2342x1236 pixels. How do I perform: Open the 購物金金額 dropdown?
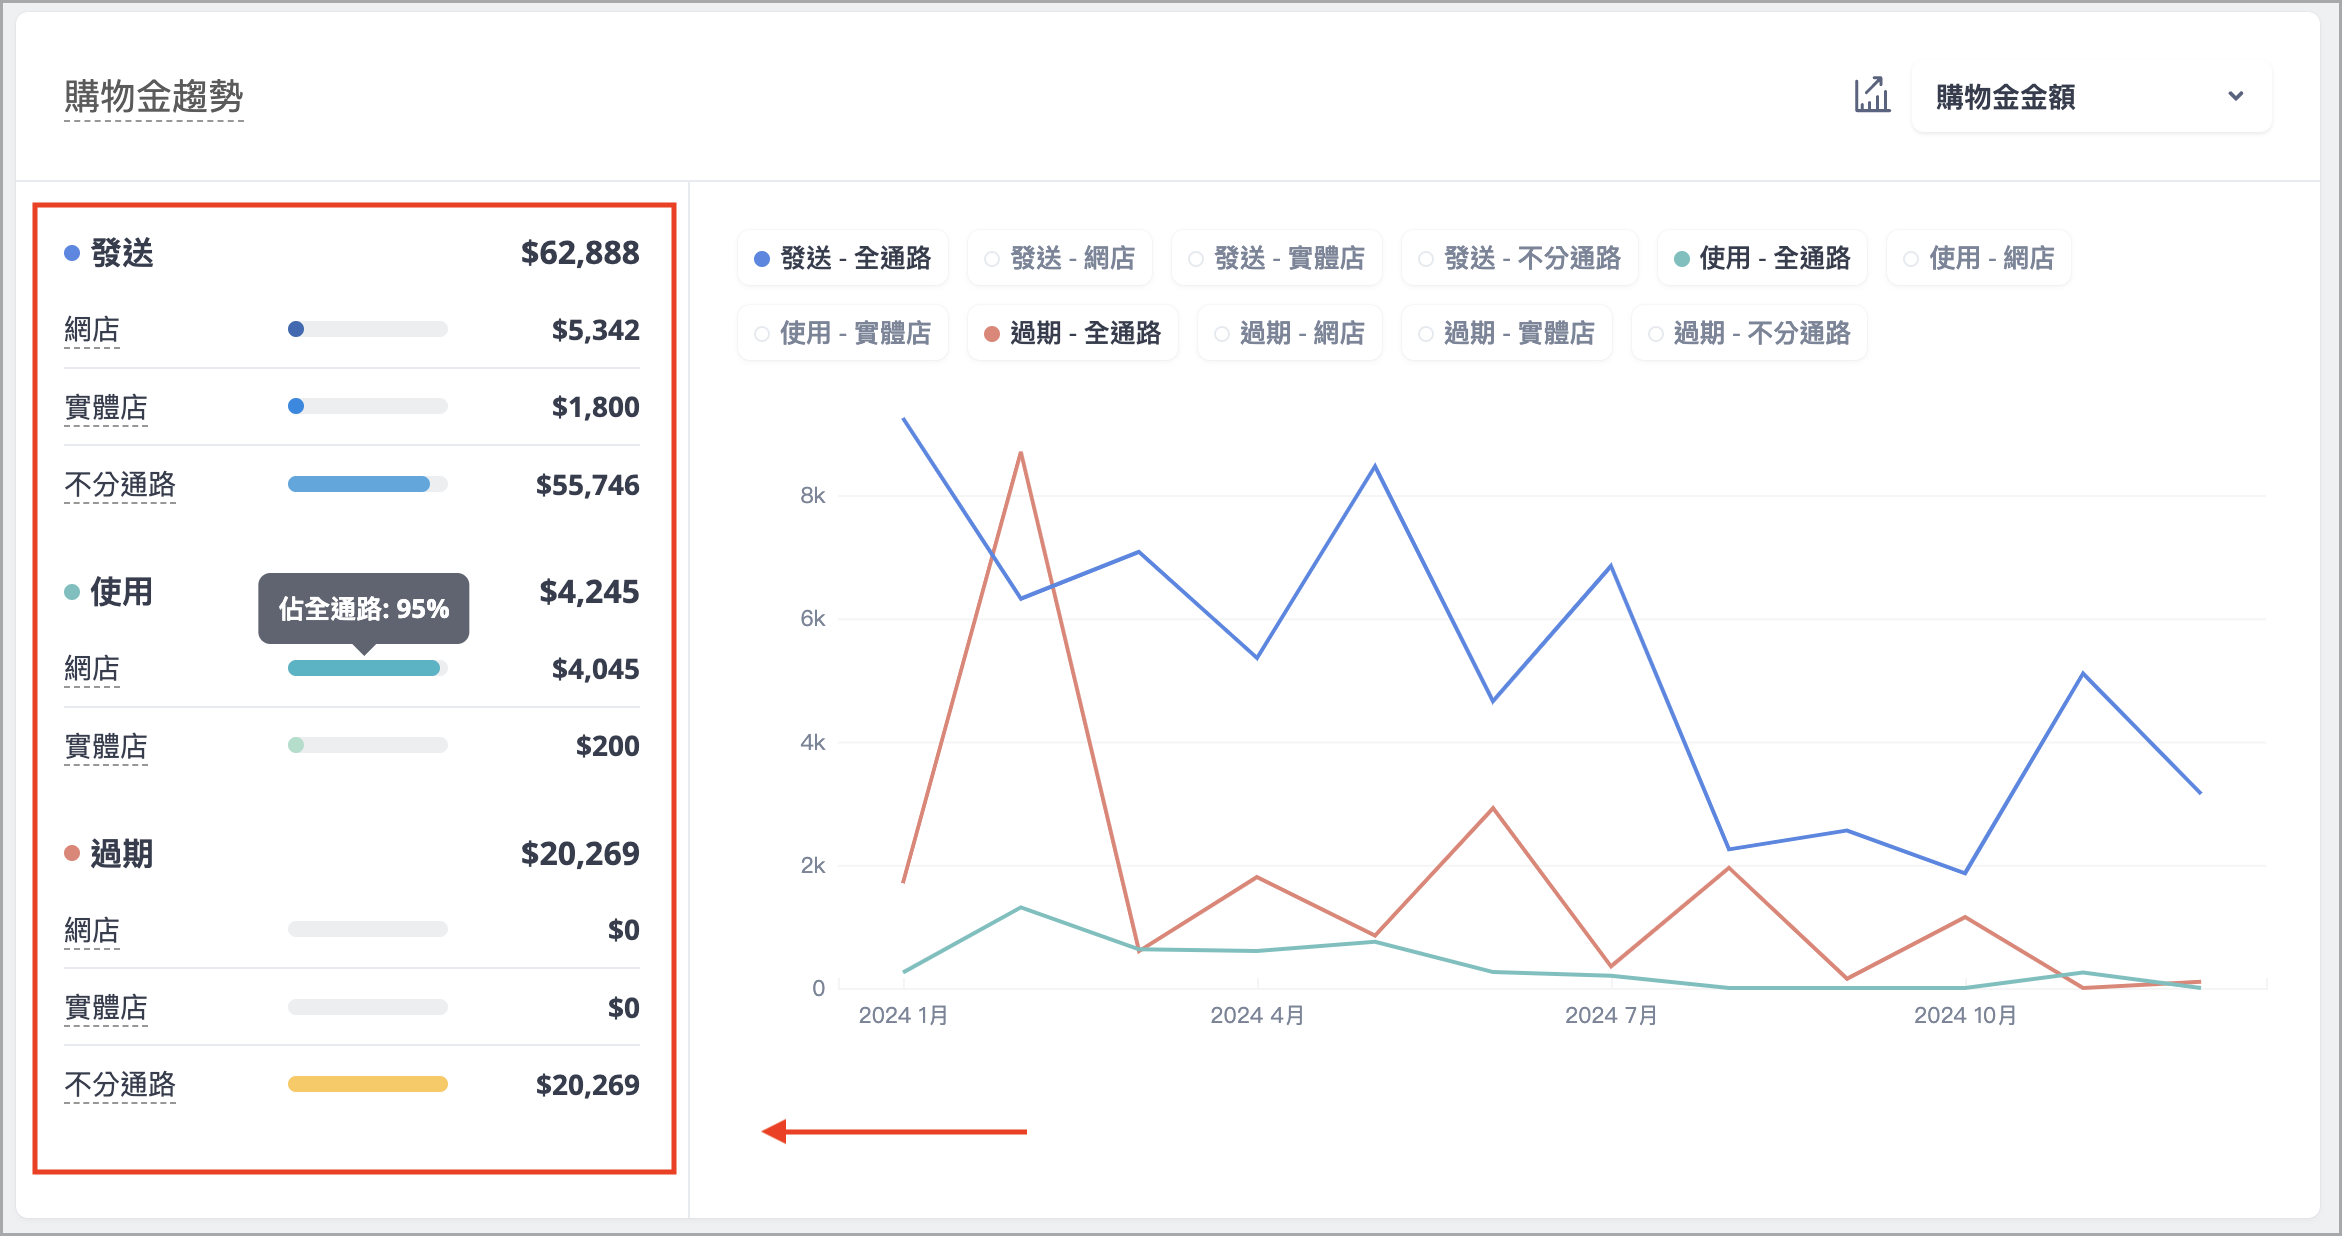pos(2091,97)
